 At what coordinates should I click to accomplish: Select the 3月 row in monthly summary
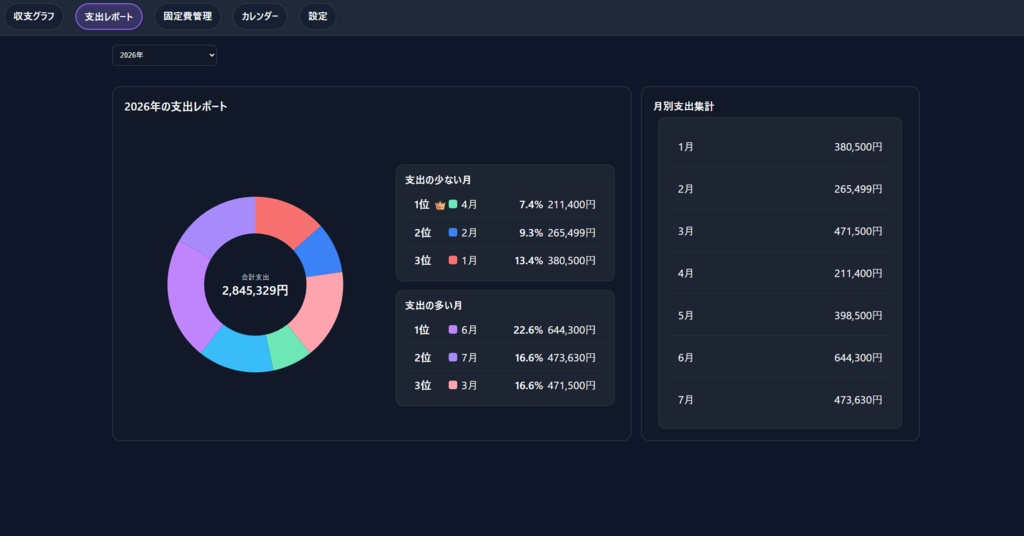[x=780, y=231]
